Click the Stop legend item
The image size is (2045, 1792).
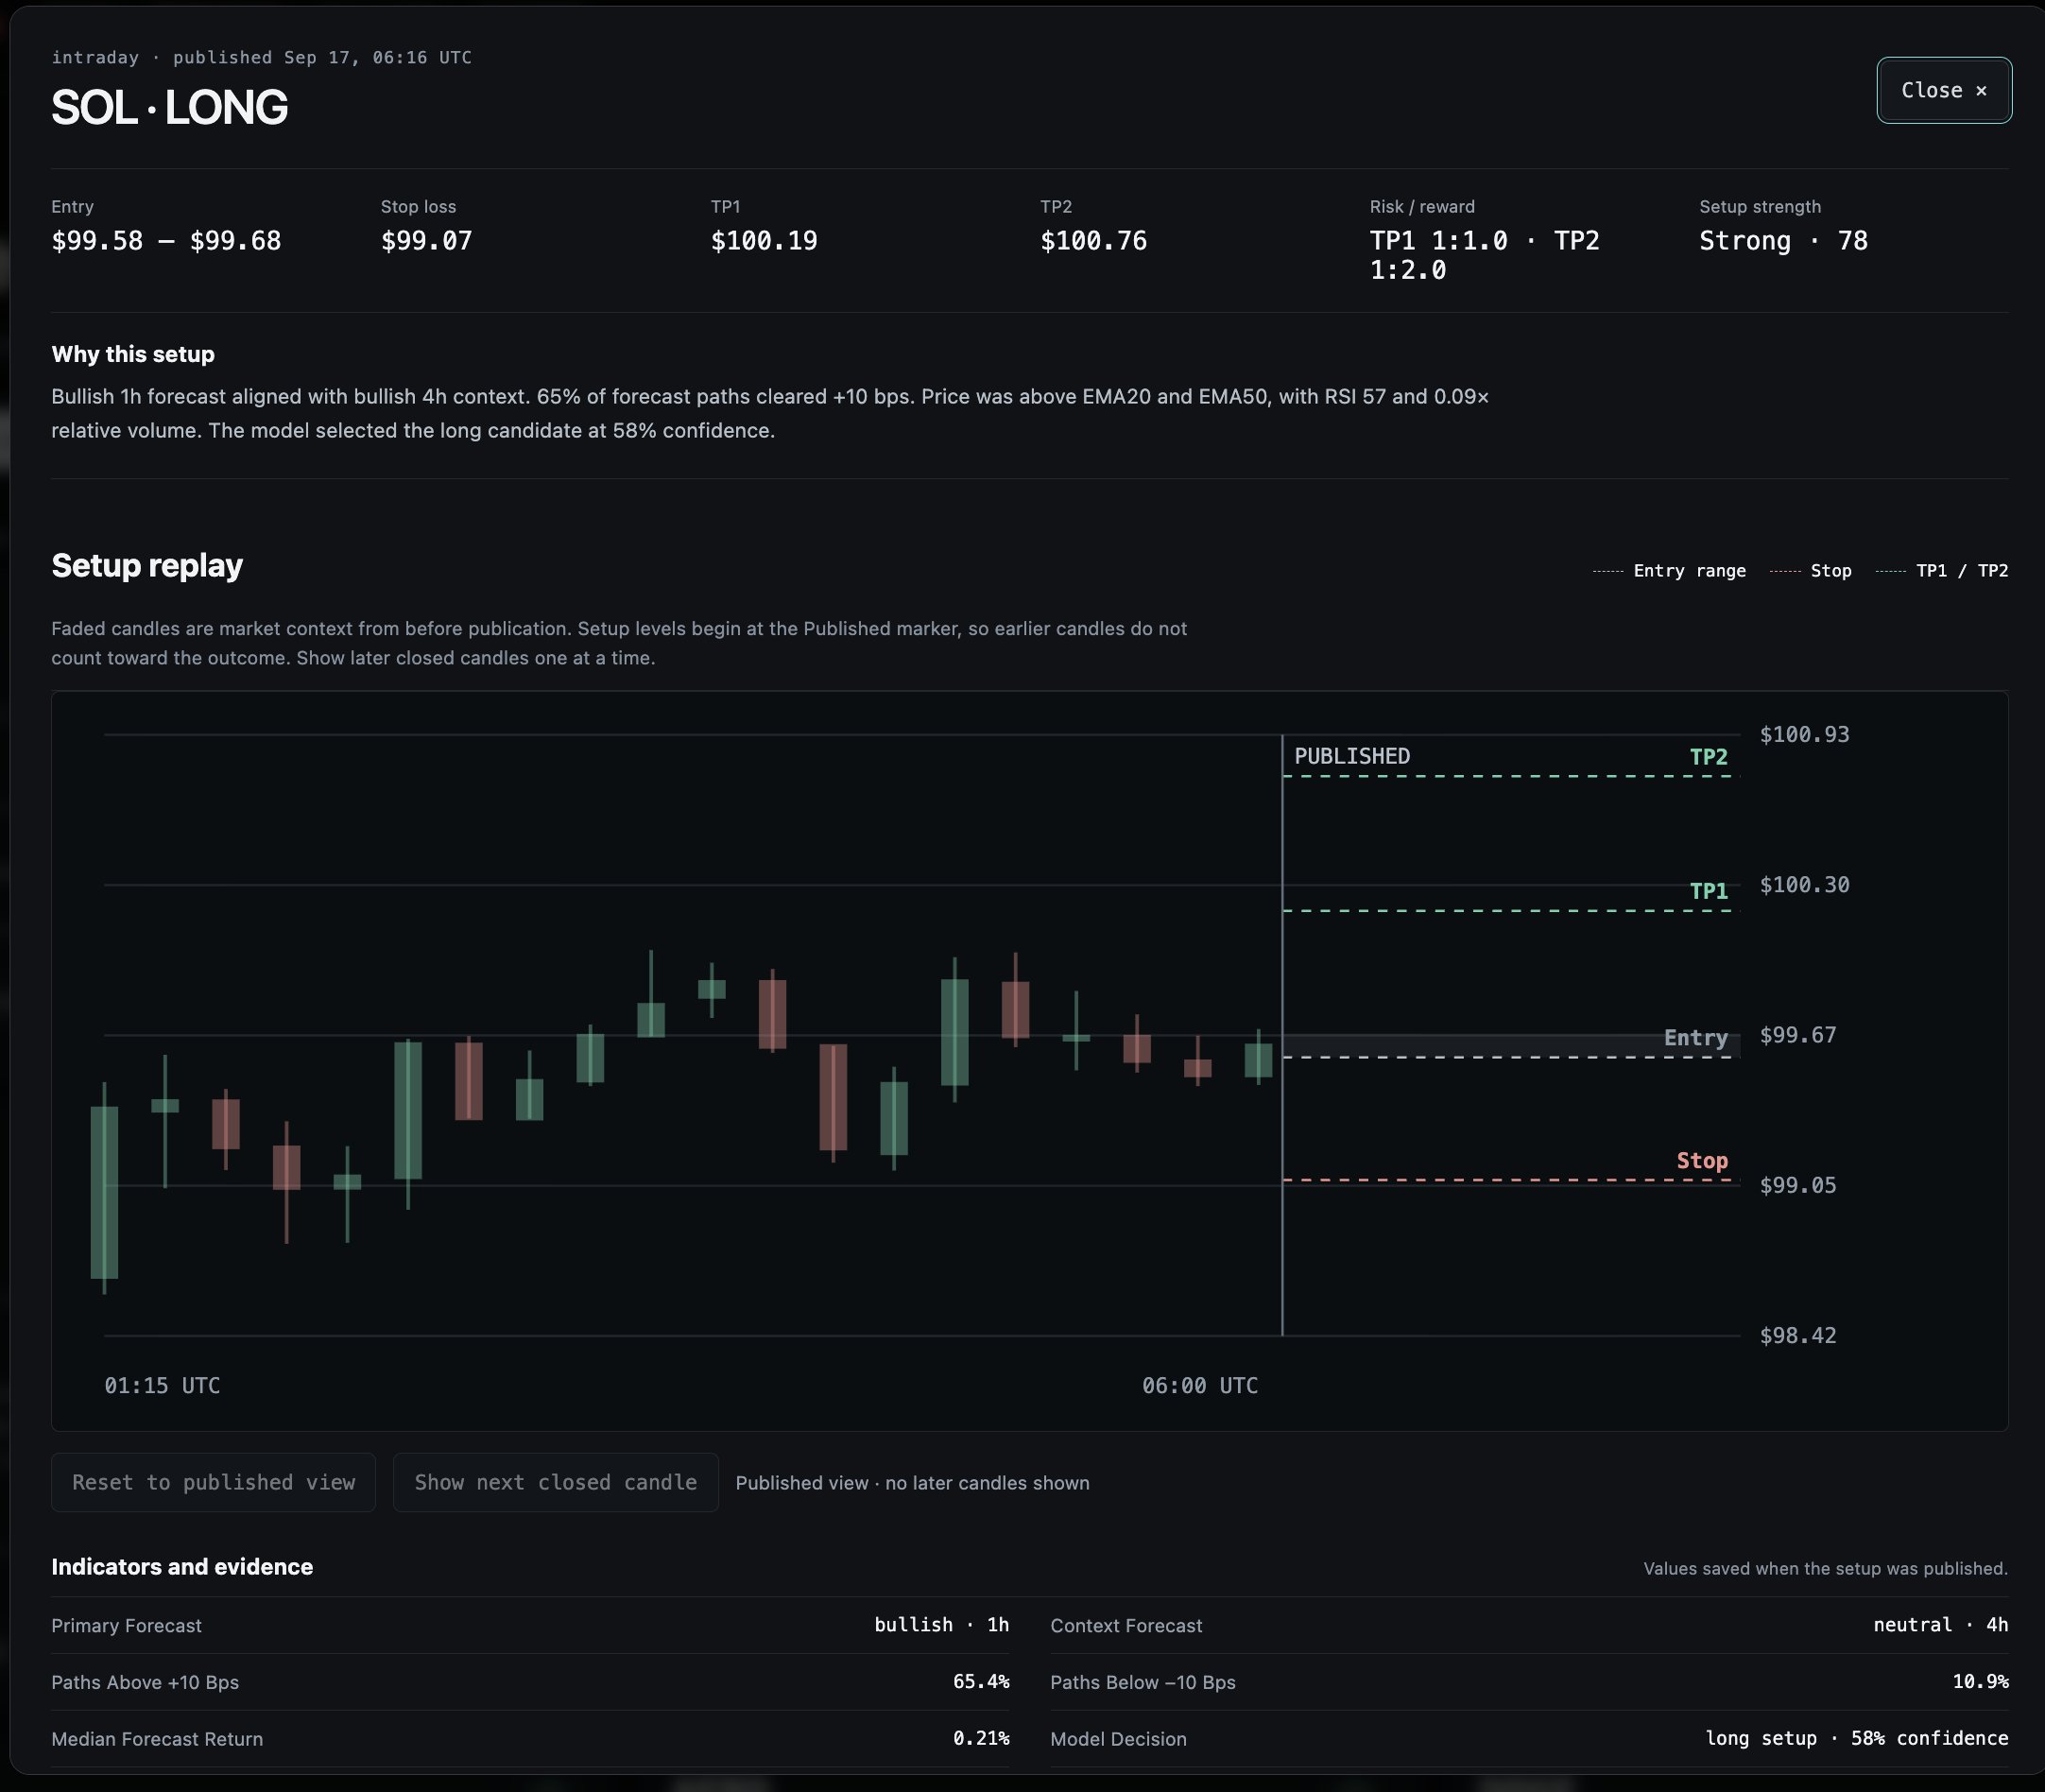click(x=1810, y=571)
